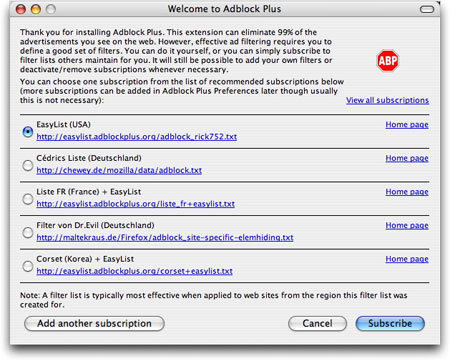
Task: Open the View all subscriptions link
Action: [x=387, y=100]
